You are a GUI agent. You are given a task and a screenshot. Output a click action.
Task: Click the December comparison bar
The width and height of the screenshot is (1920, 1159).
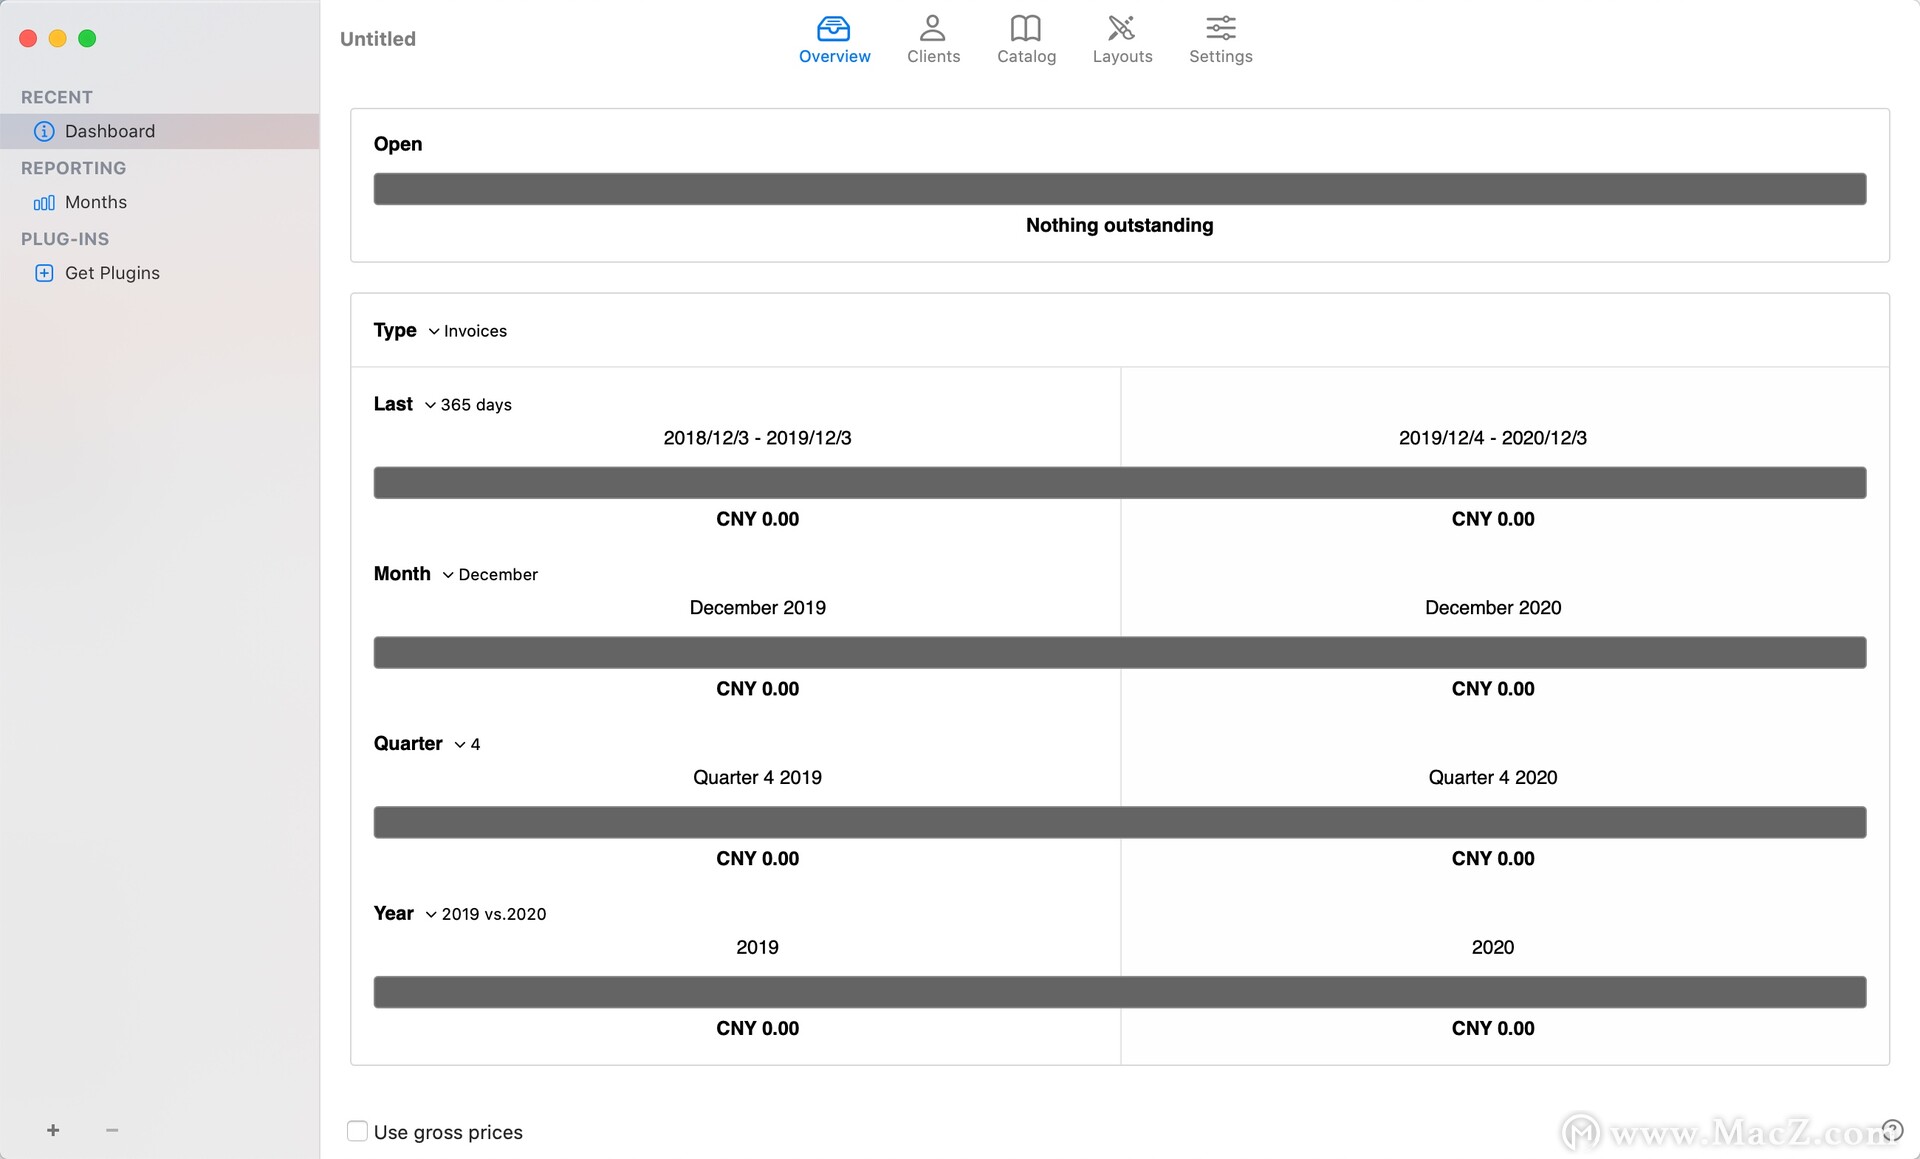(x=1119, y=653)
